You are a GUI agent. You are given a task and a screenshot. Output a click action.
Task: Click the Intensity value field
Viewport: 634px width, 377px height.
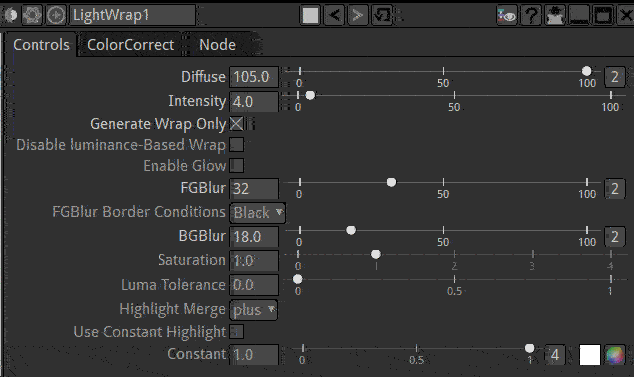click(x=254, y=101)
